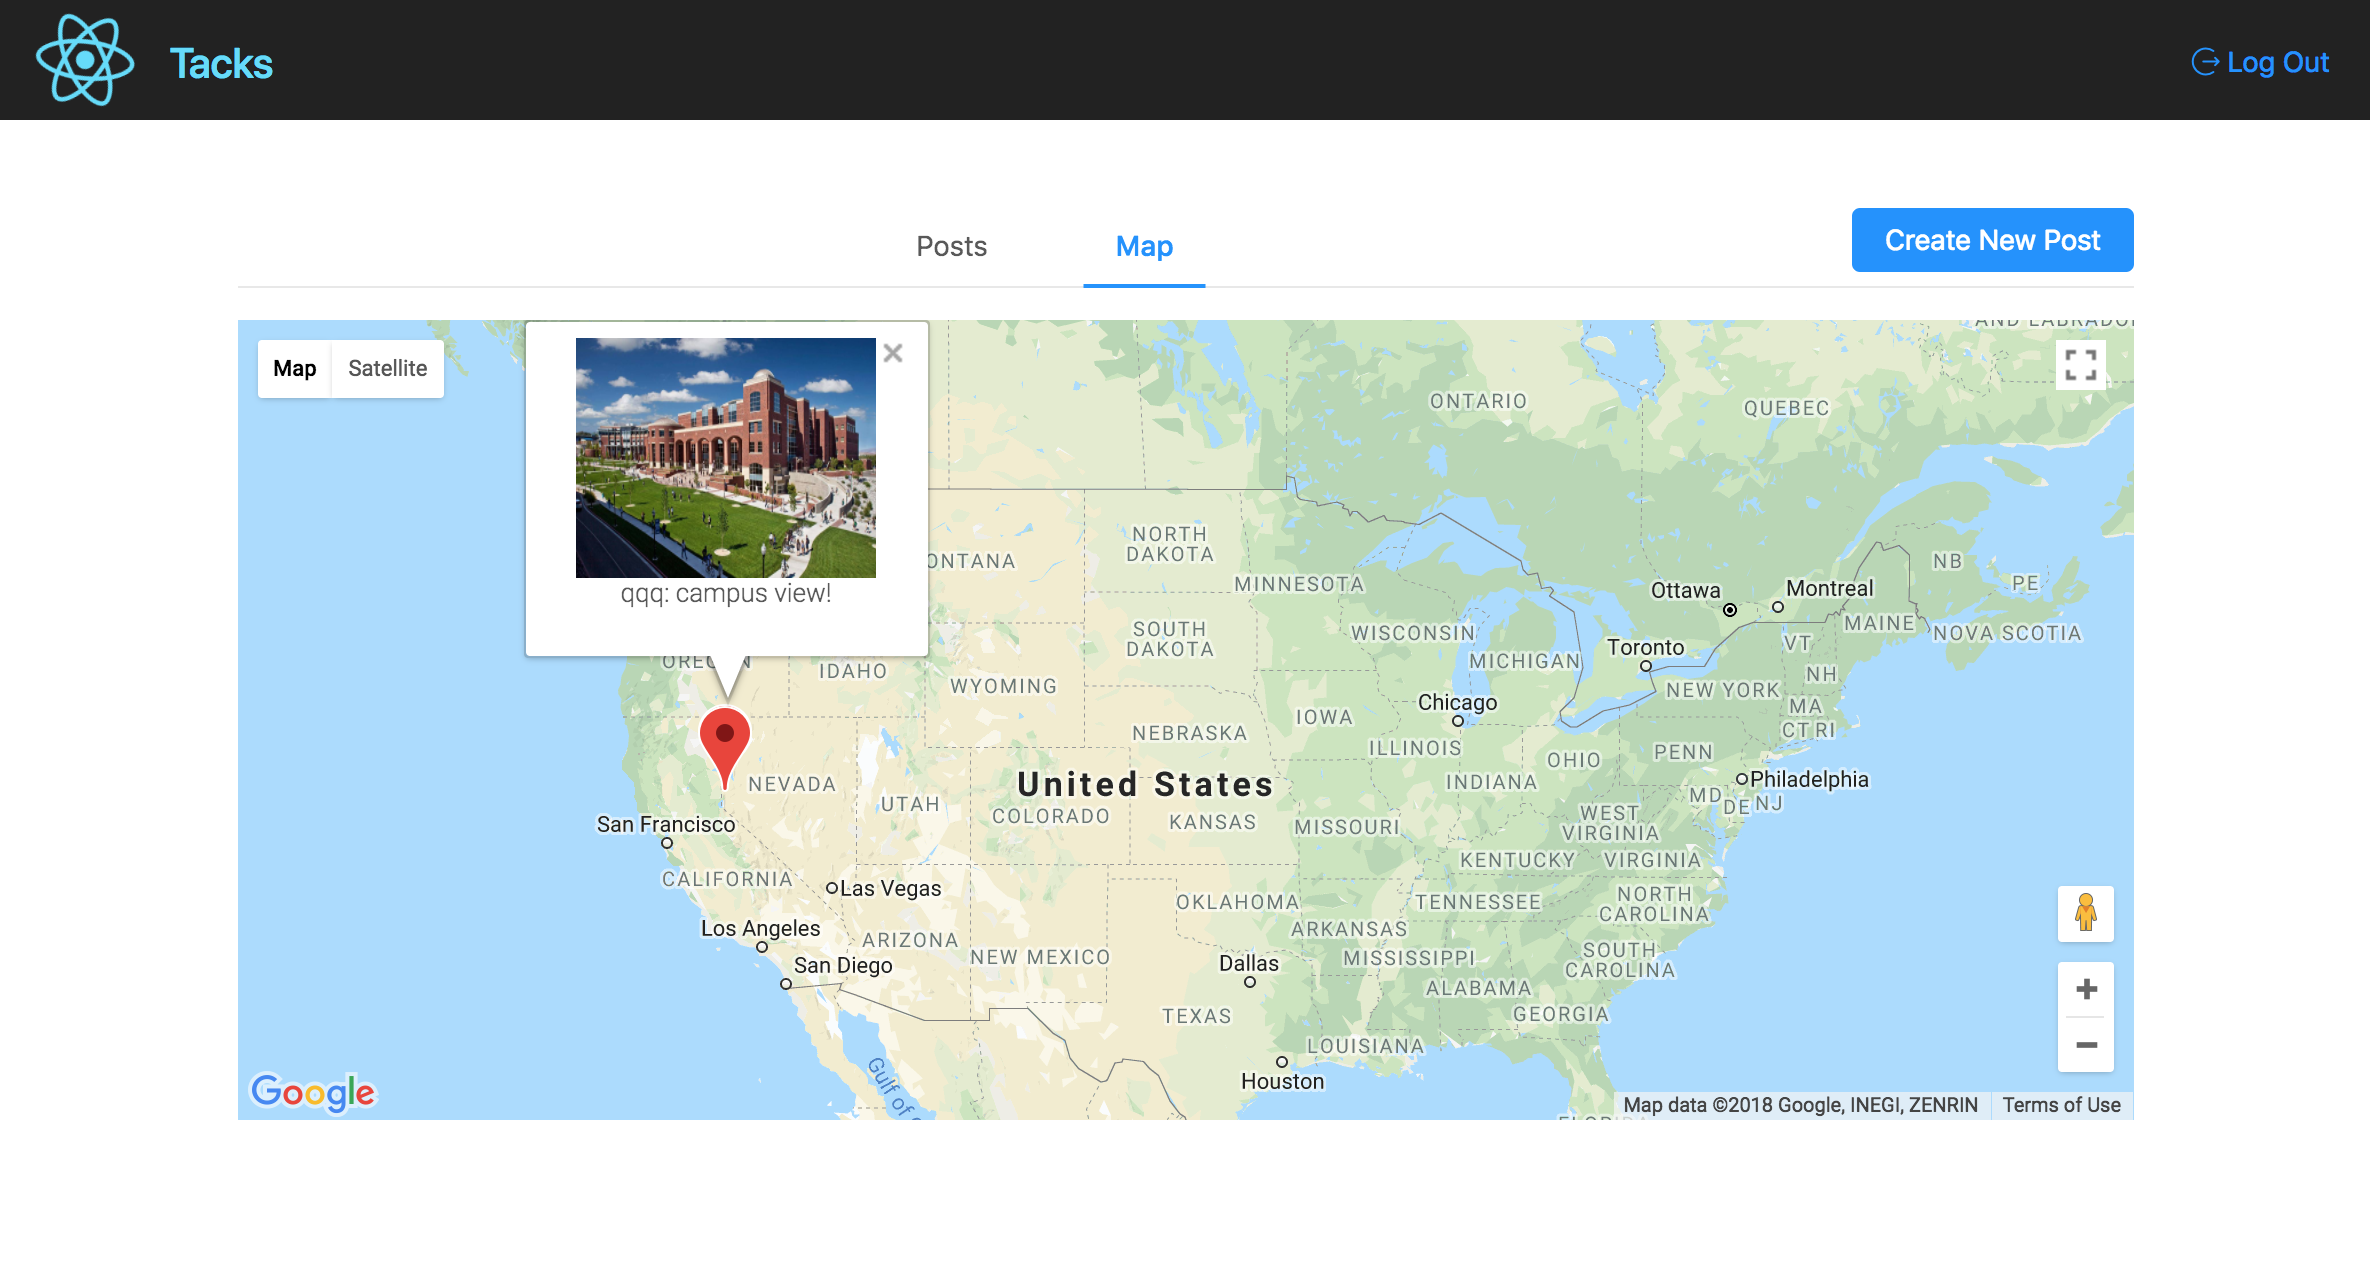2370x1276 pixels.
Task: Click the Log Out link
Action: [2260, 62]
